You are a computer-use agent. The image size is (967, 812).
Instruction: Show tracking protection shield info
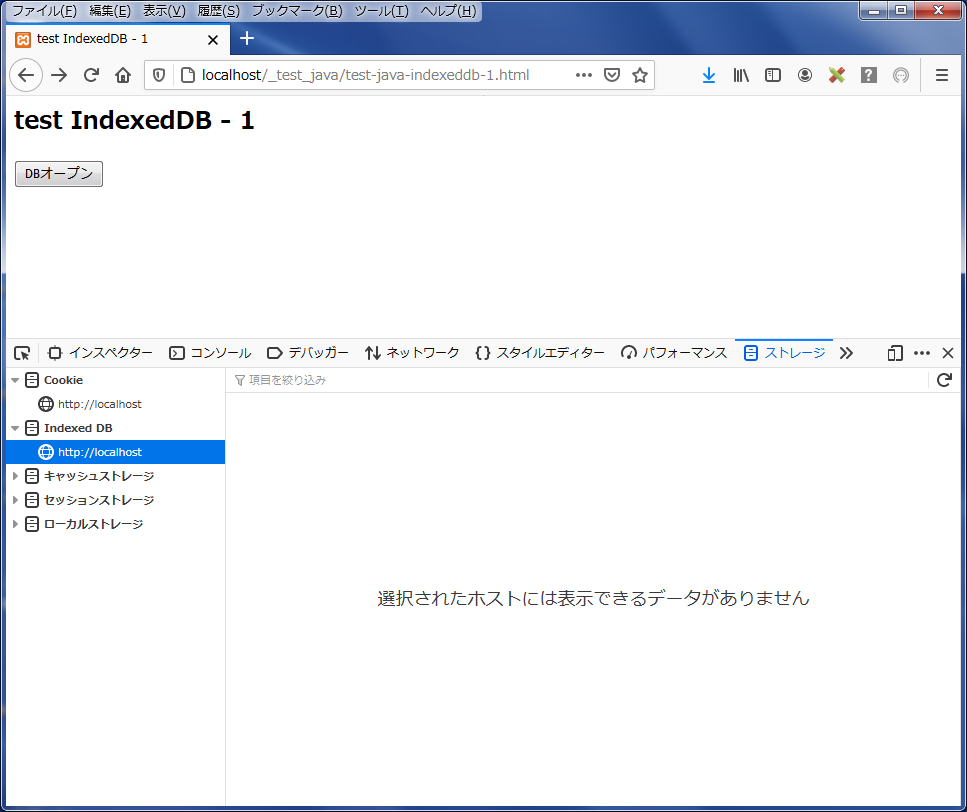pos(159,75)
